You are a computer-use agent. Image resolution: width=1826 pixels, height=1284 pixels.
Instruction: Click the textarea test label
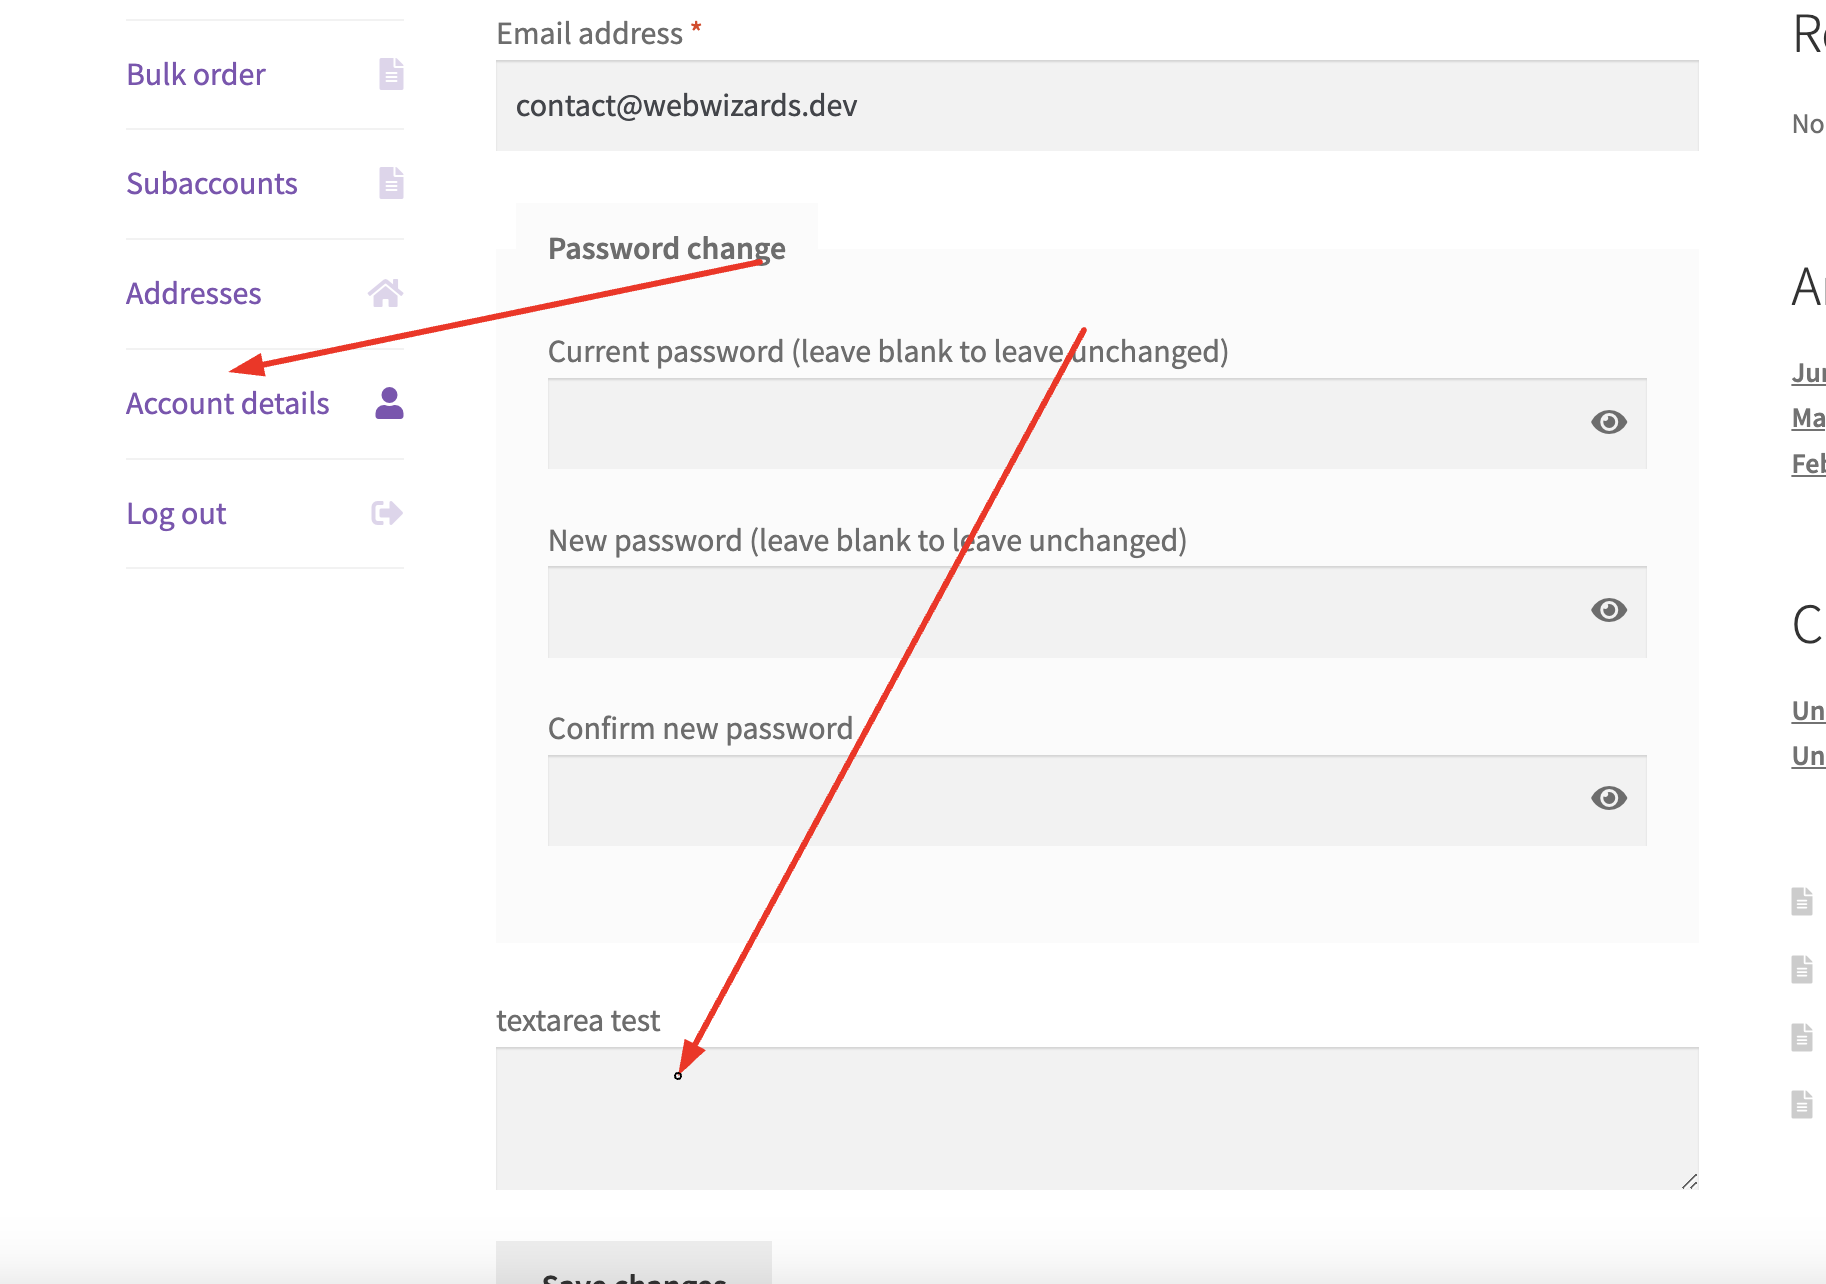coord(578,1021)
